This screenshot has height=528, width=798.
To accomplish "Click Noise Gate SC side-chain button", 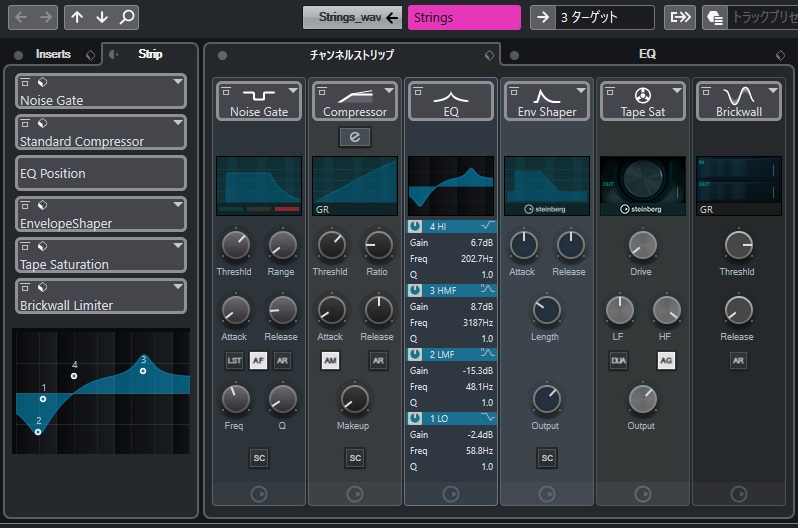I will point(259,458).
